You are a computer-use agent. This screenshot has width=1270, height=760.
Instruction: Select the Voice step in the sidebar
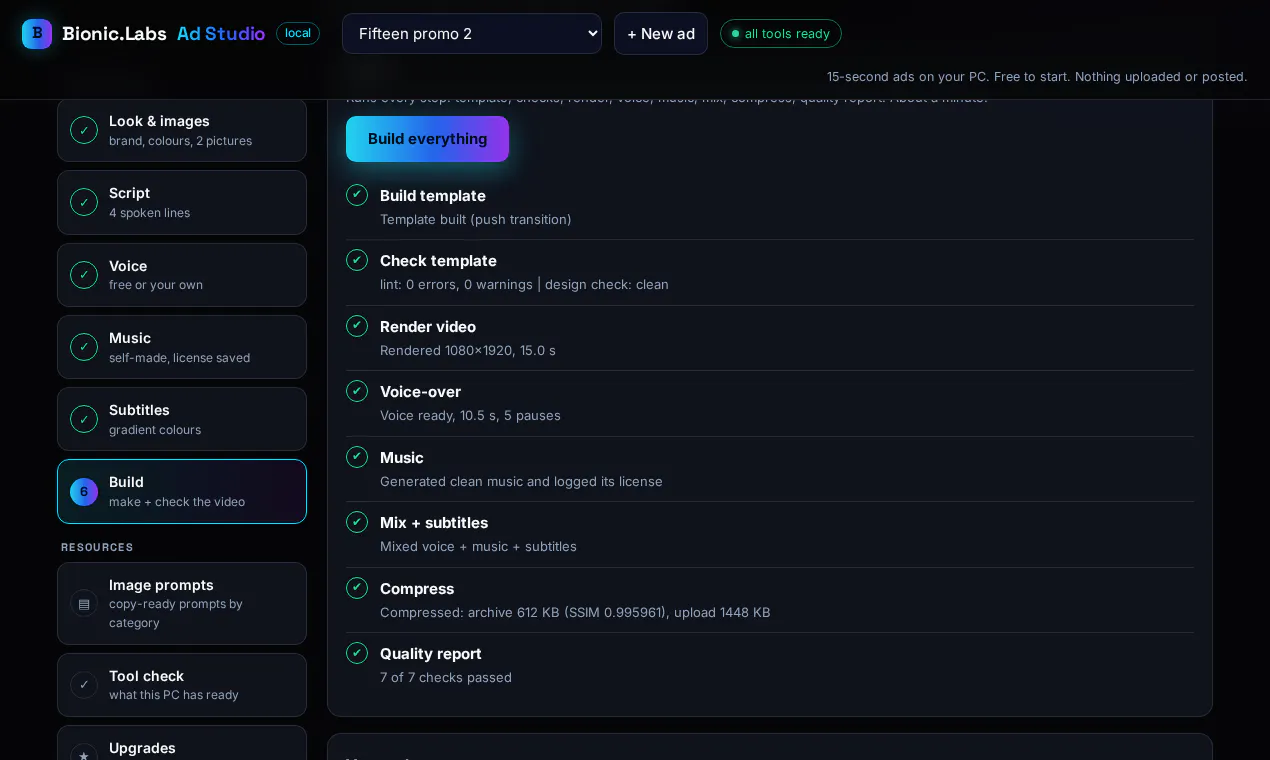[182, 275]
